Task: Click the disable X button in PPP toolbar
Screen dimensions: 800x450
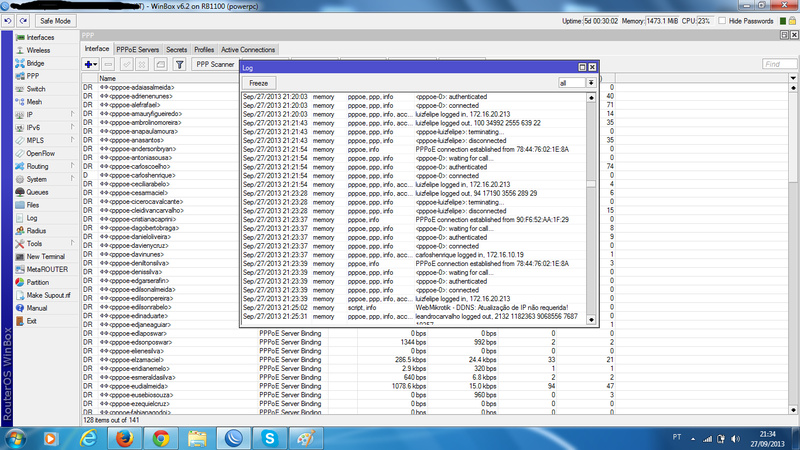Action: point(142,64)
